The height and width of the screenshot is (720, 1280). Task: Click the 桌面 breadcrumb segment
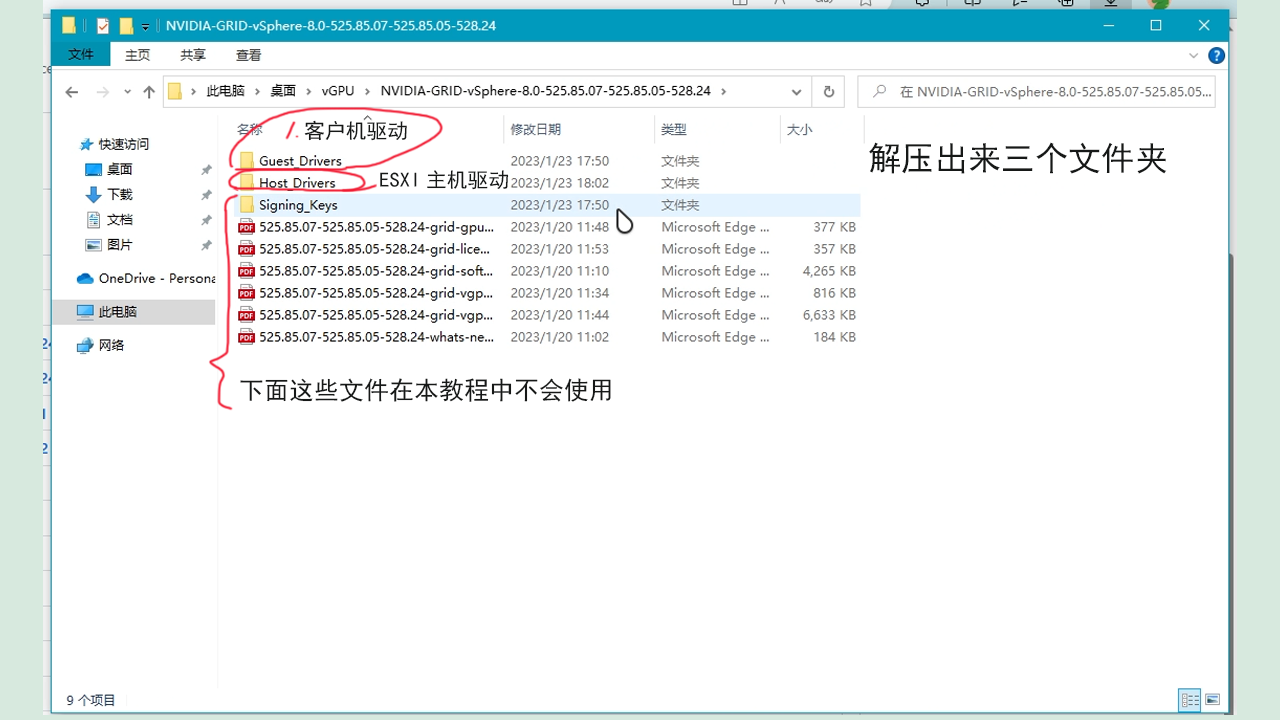pos(283,91)
